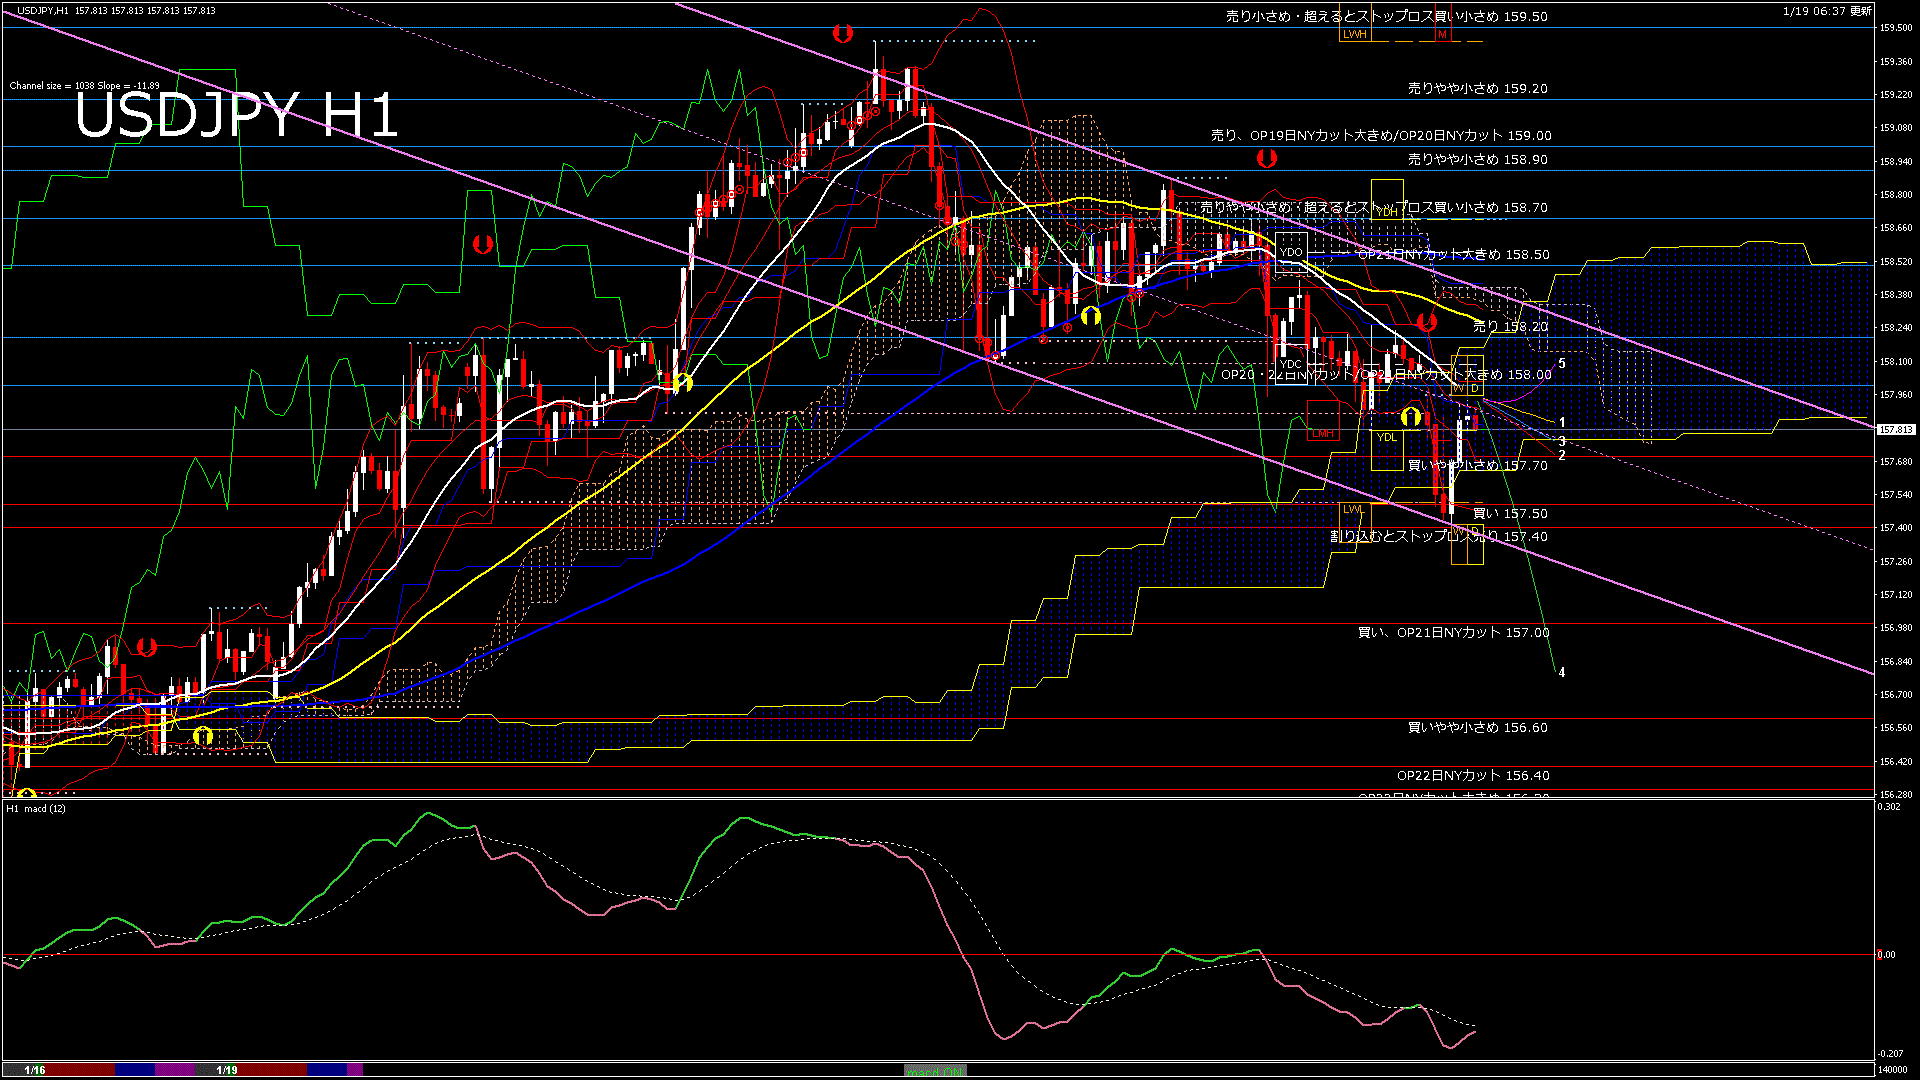Image resolution: width=1920 pixels, height=1080 pixels.
Task: Click the H1 macd (12) indicator label
Action: click(36, 808)
